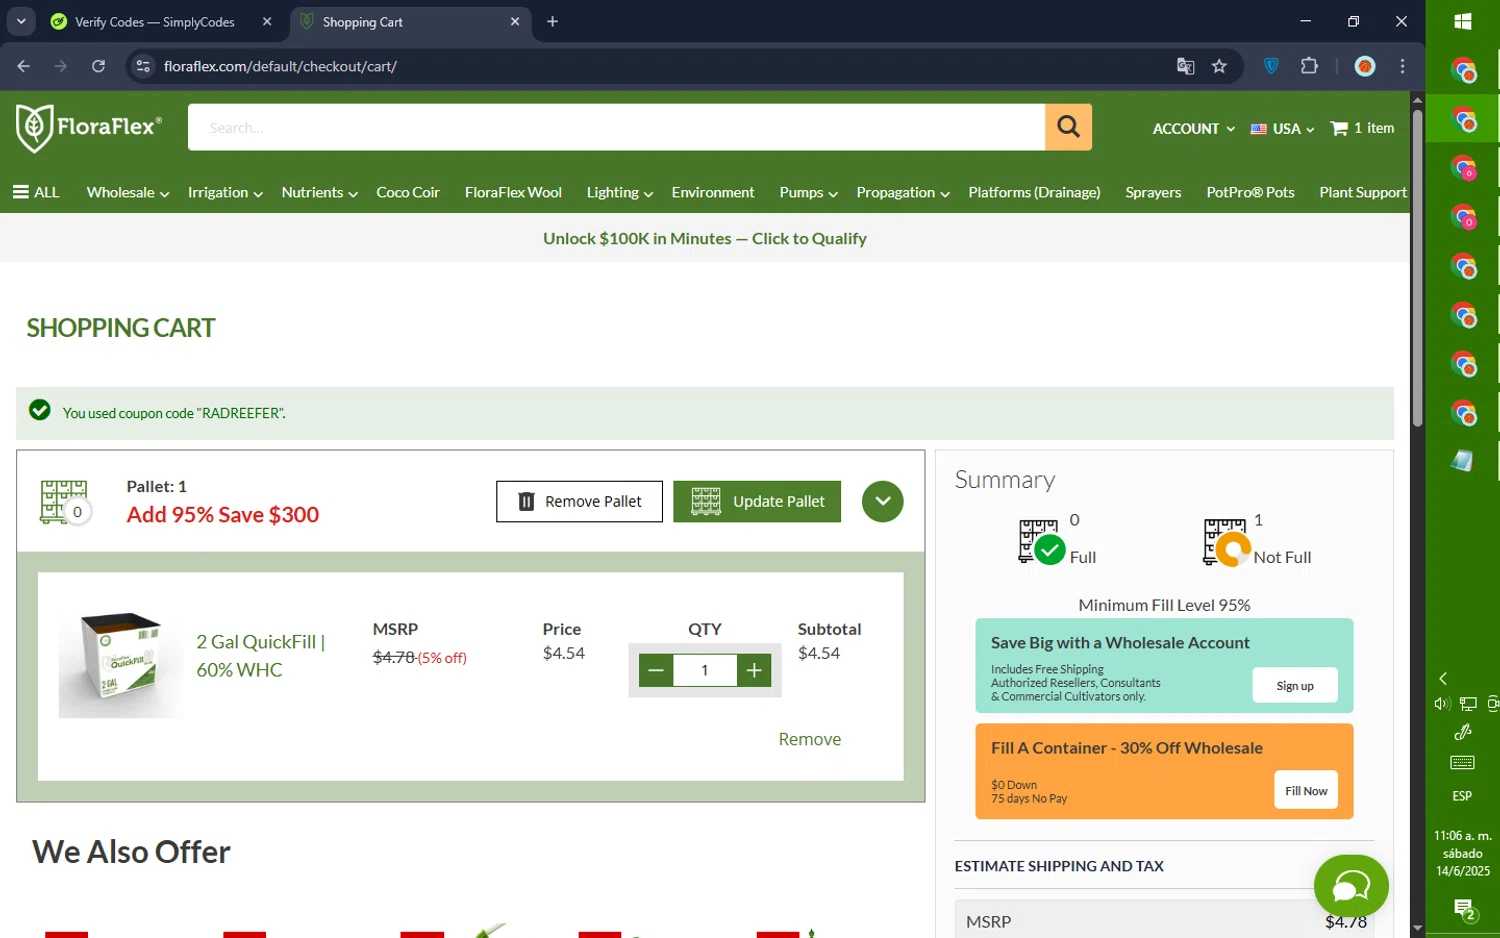Open the Chrome three-dot menu
The height and width of the screenshot is (938, 1500).
1402,66
